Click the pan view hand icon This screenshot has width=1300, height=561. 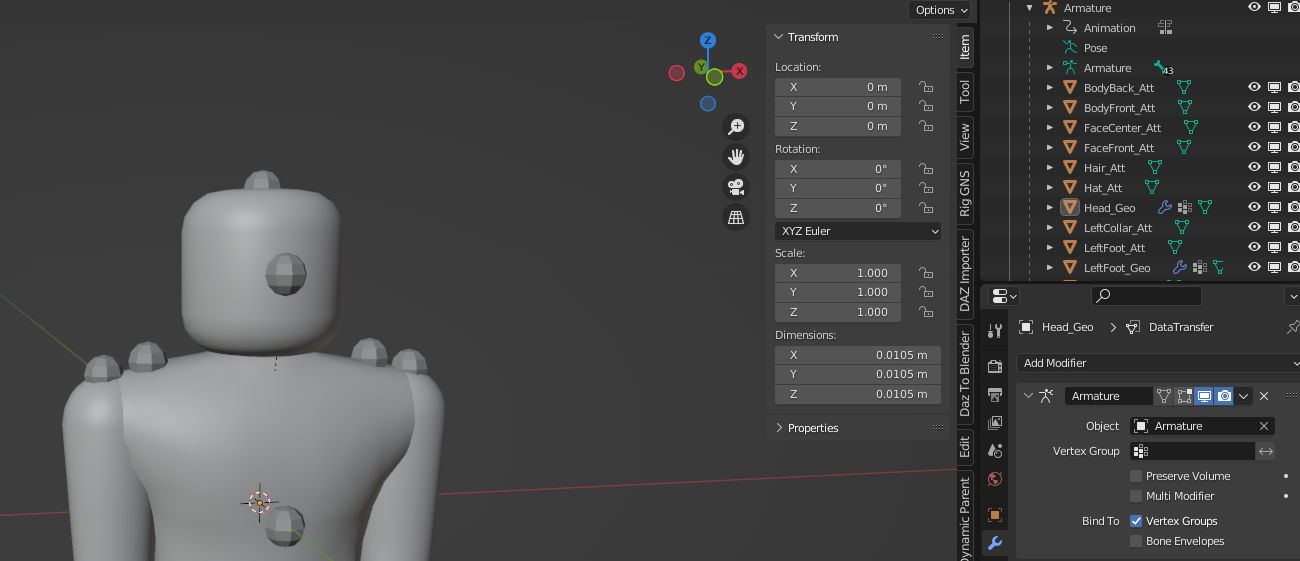click(x=736, y=157)
